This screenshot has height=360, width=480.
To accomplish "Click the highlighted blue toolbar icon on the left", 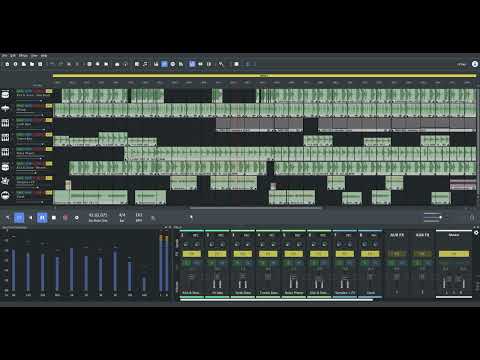I will coord(164,64).
